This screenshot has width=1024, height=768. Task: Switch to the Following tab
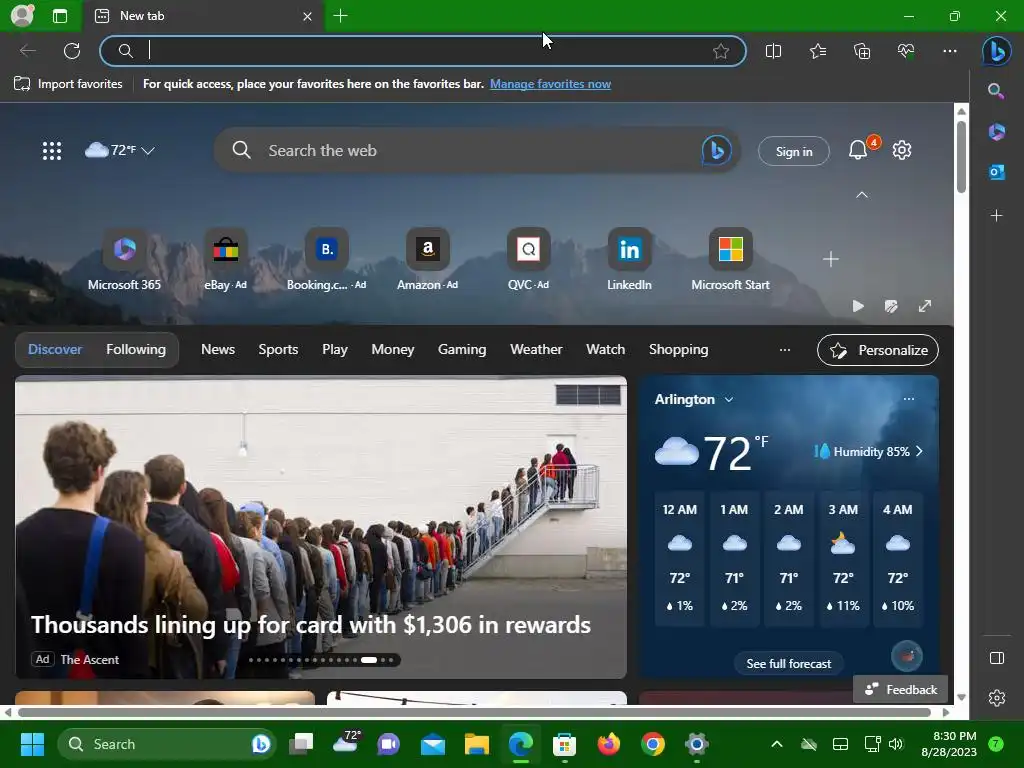coord(136,349)
